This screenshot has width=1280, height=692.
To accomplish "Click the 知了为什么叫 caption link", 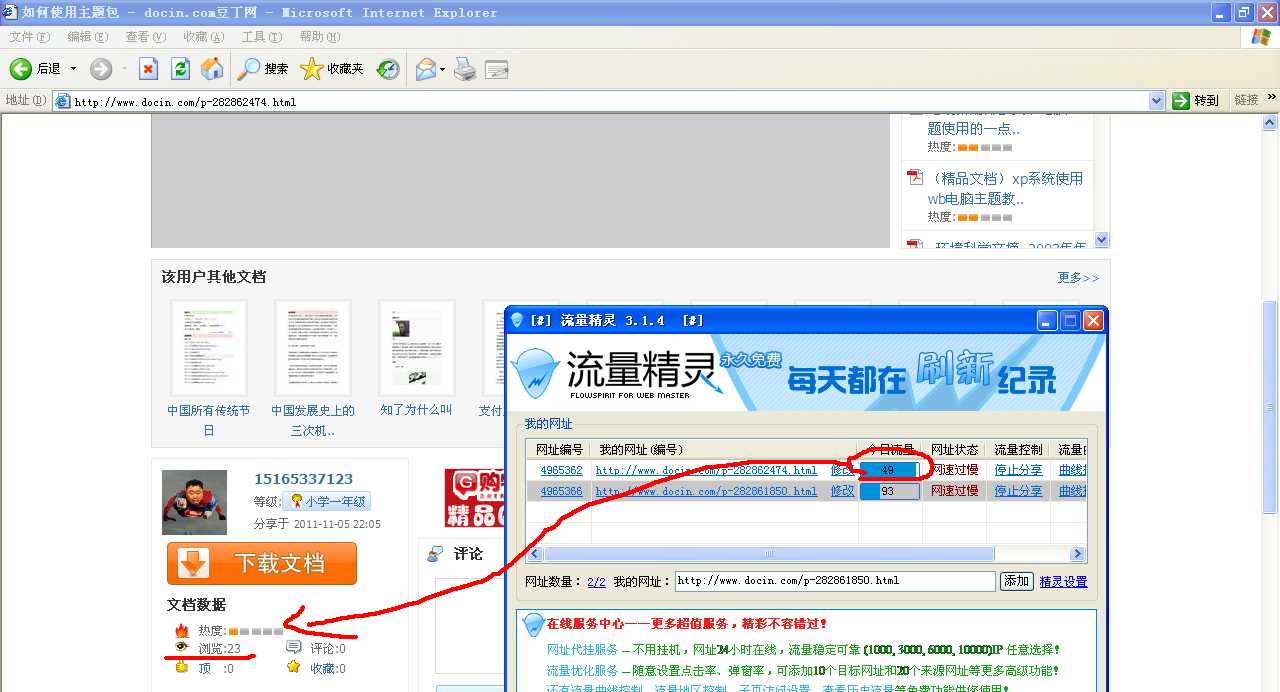I will coord(416,410).
